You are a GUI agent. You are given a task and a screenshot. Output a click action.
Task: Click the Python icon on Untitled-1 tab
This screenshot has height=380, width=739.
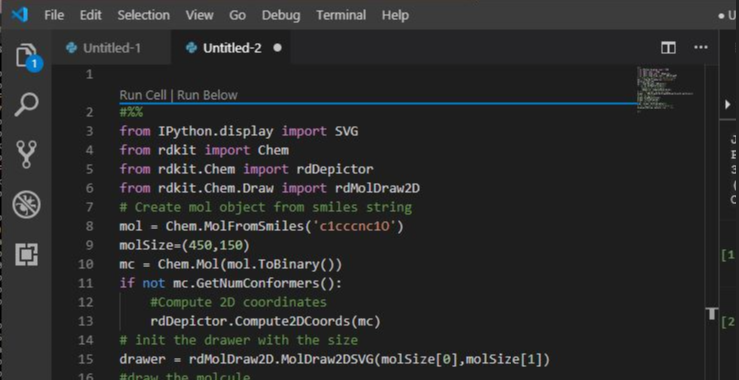(x=72, y=48)
